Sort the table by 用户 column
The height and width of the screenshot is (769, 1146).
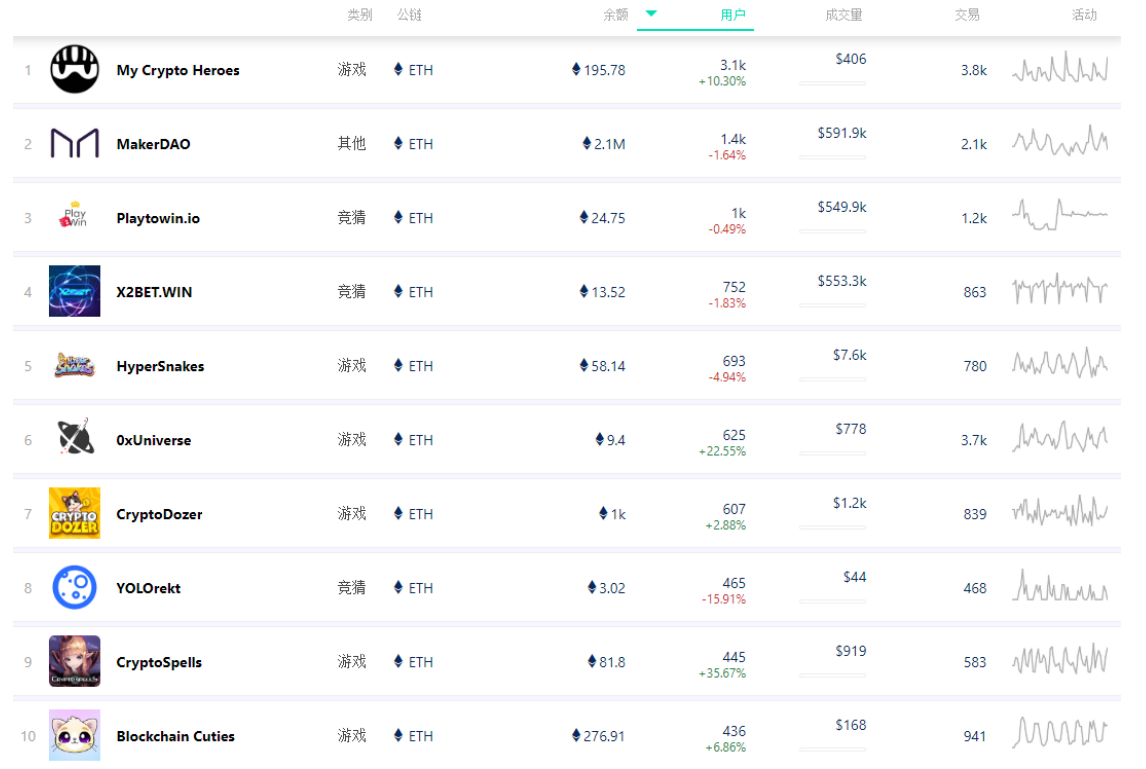pyautogui.click(x=733, y=15)
